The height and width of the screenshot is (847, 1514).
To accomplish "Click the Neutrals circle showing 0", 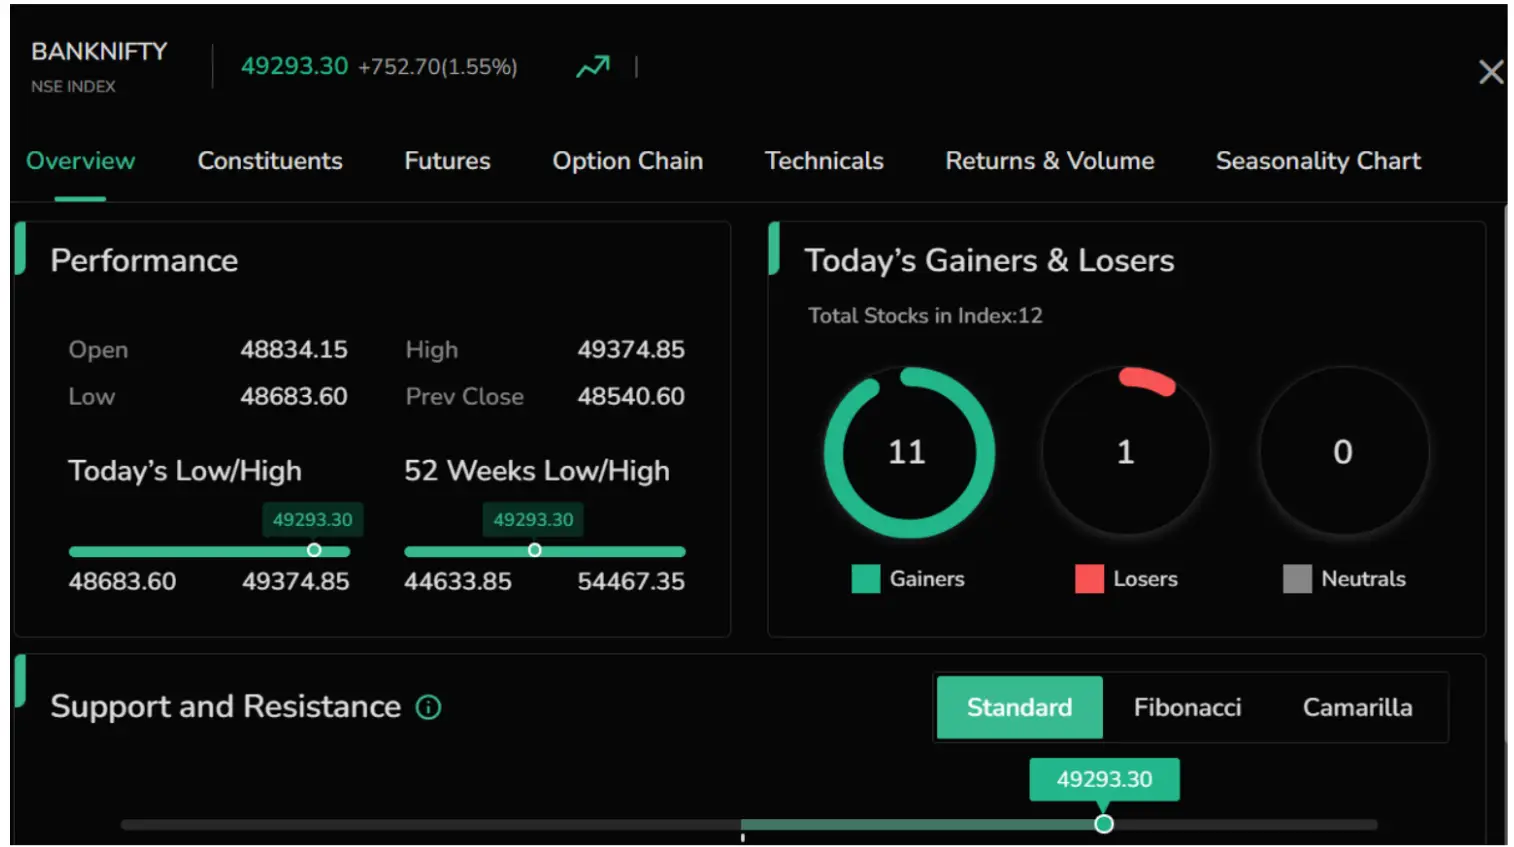I will [x=1343, y=452].
